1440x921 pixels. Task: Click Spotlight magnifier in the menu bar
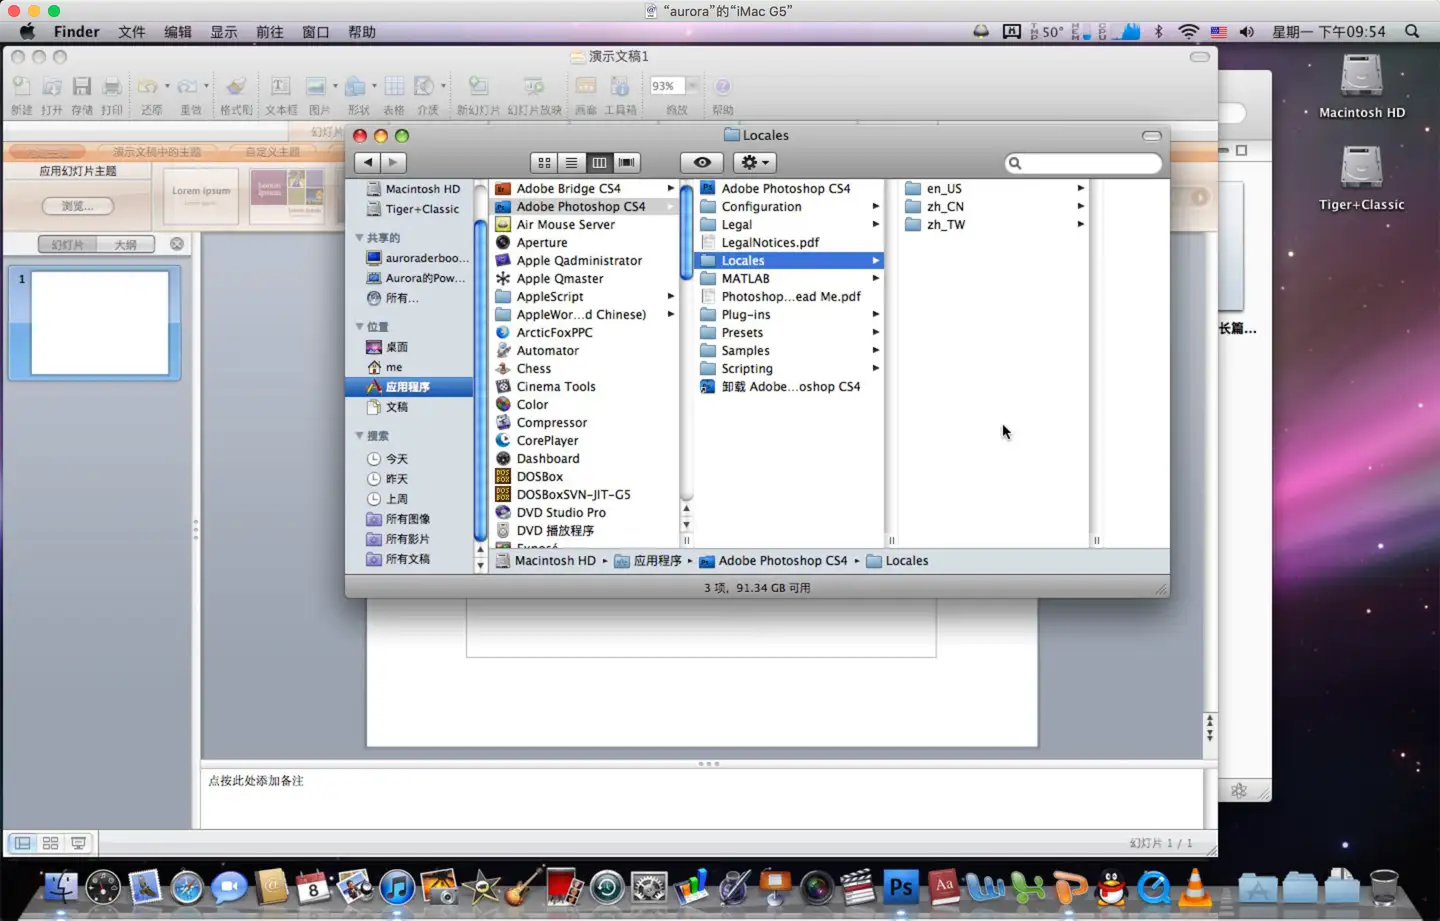point(1412,32)
